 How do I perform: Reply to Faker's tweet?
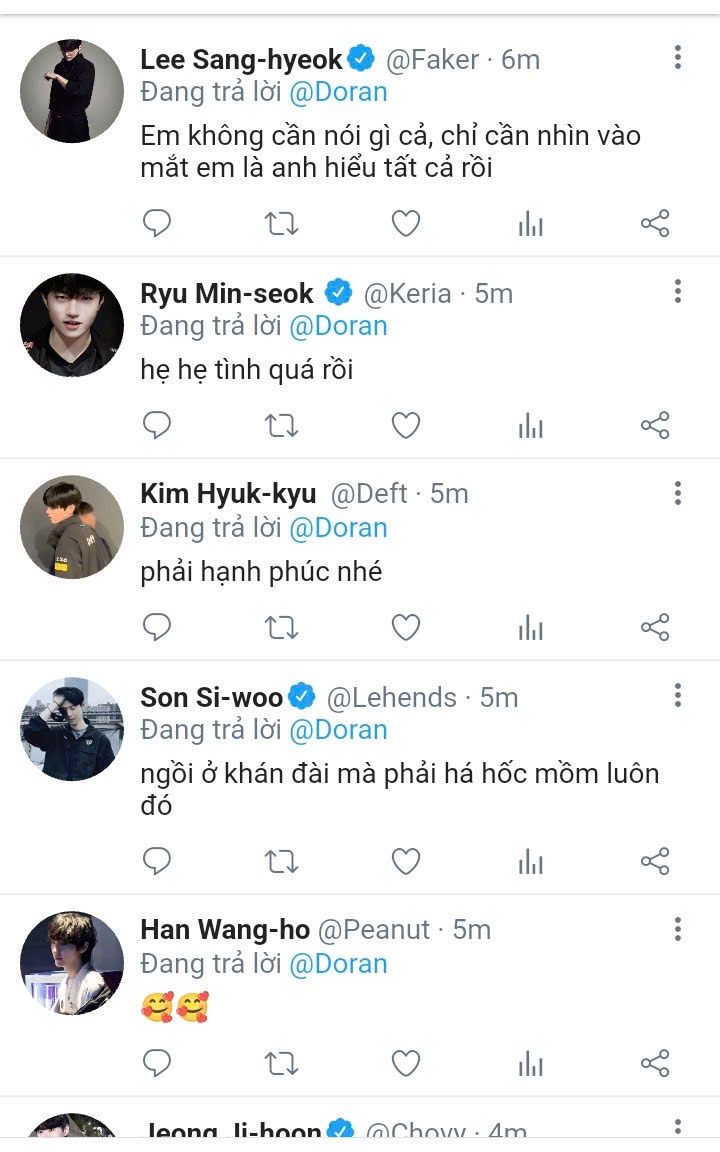[157, 223]
